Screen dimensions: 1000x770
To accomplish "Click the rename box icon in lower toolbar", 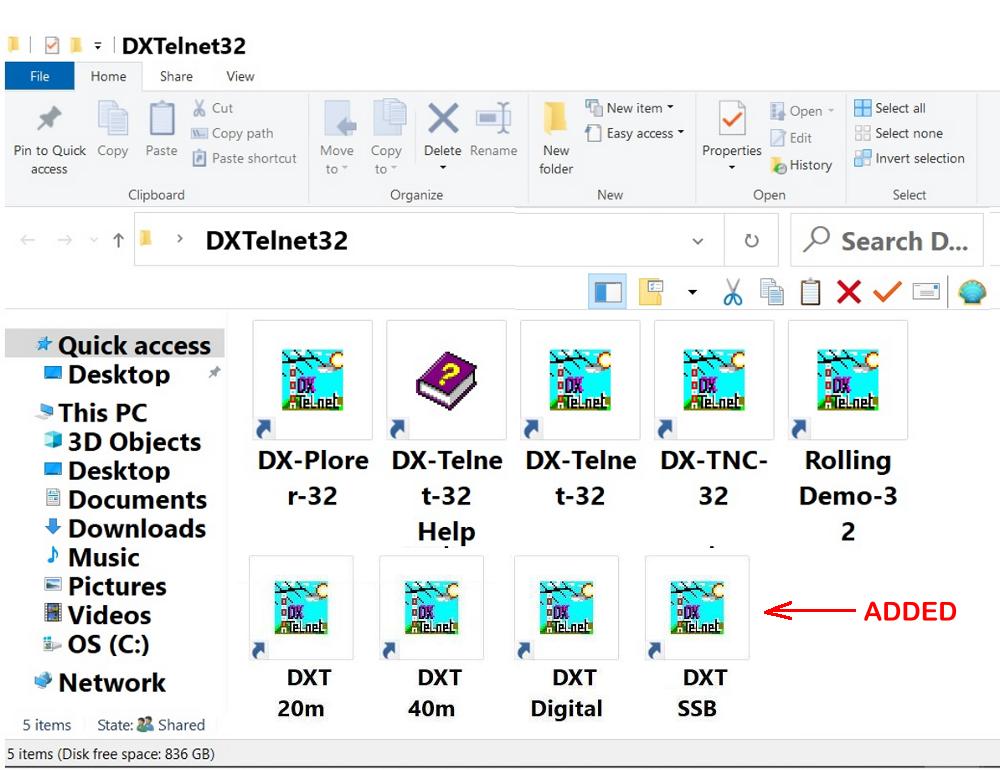I will tap(926, 292).
